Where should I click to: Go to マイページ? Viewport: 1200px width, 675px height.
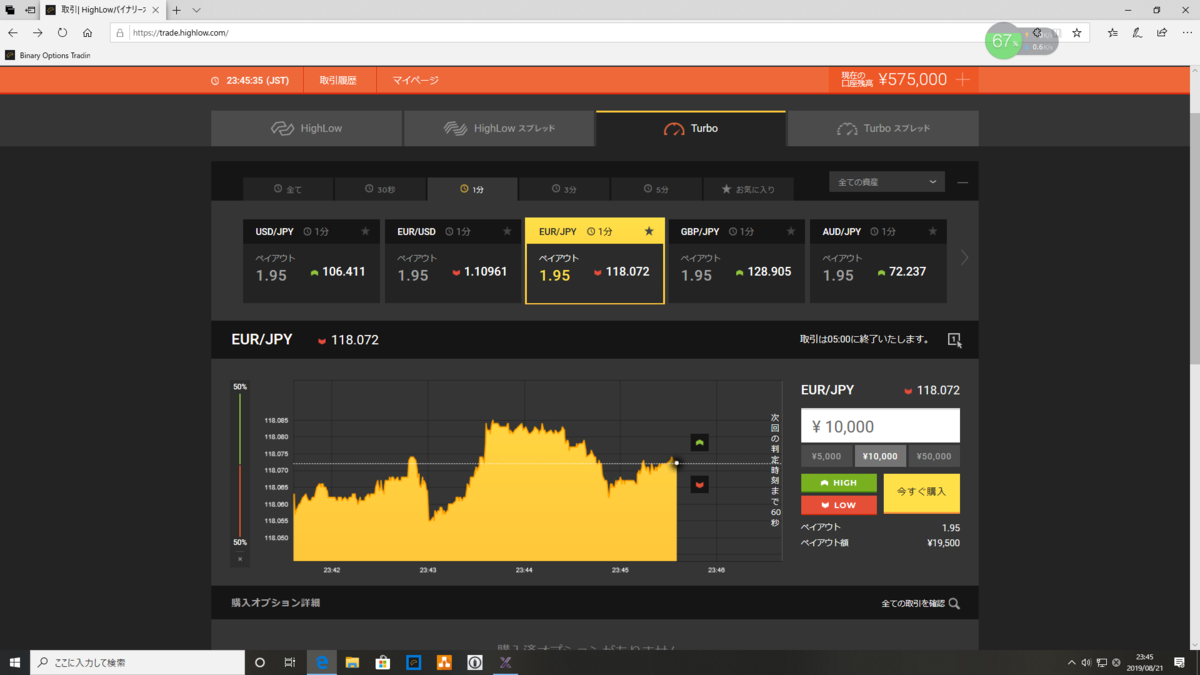(x=416, y=80)
